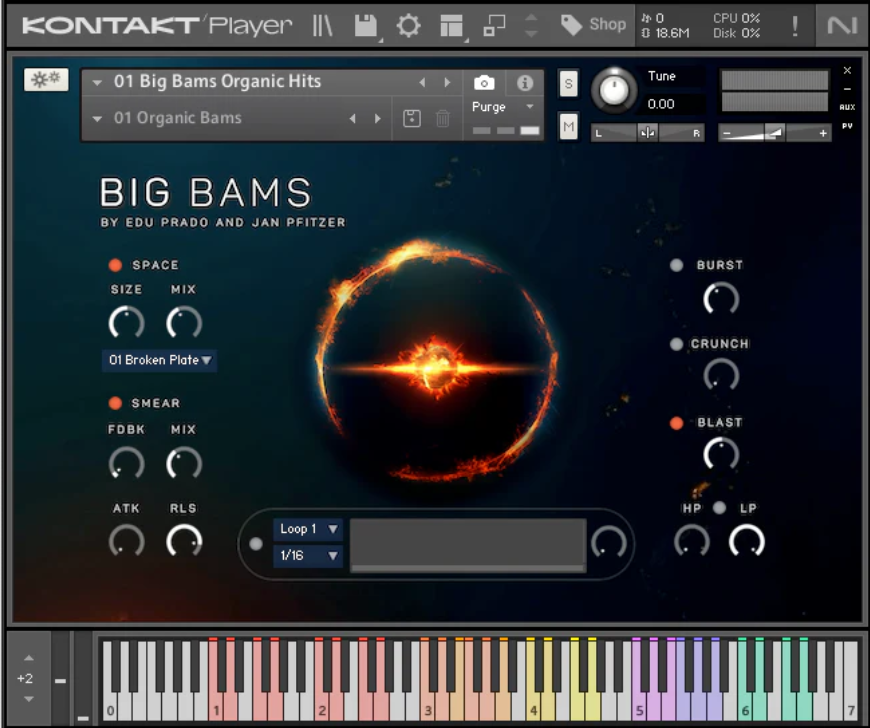Click the instrument wrench/snowflake icon
870x728 pixels.
[x=46, y=80]
